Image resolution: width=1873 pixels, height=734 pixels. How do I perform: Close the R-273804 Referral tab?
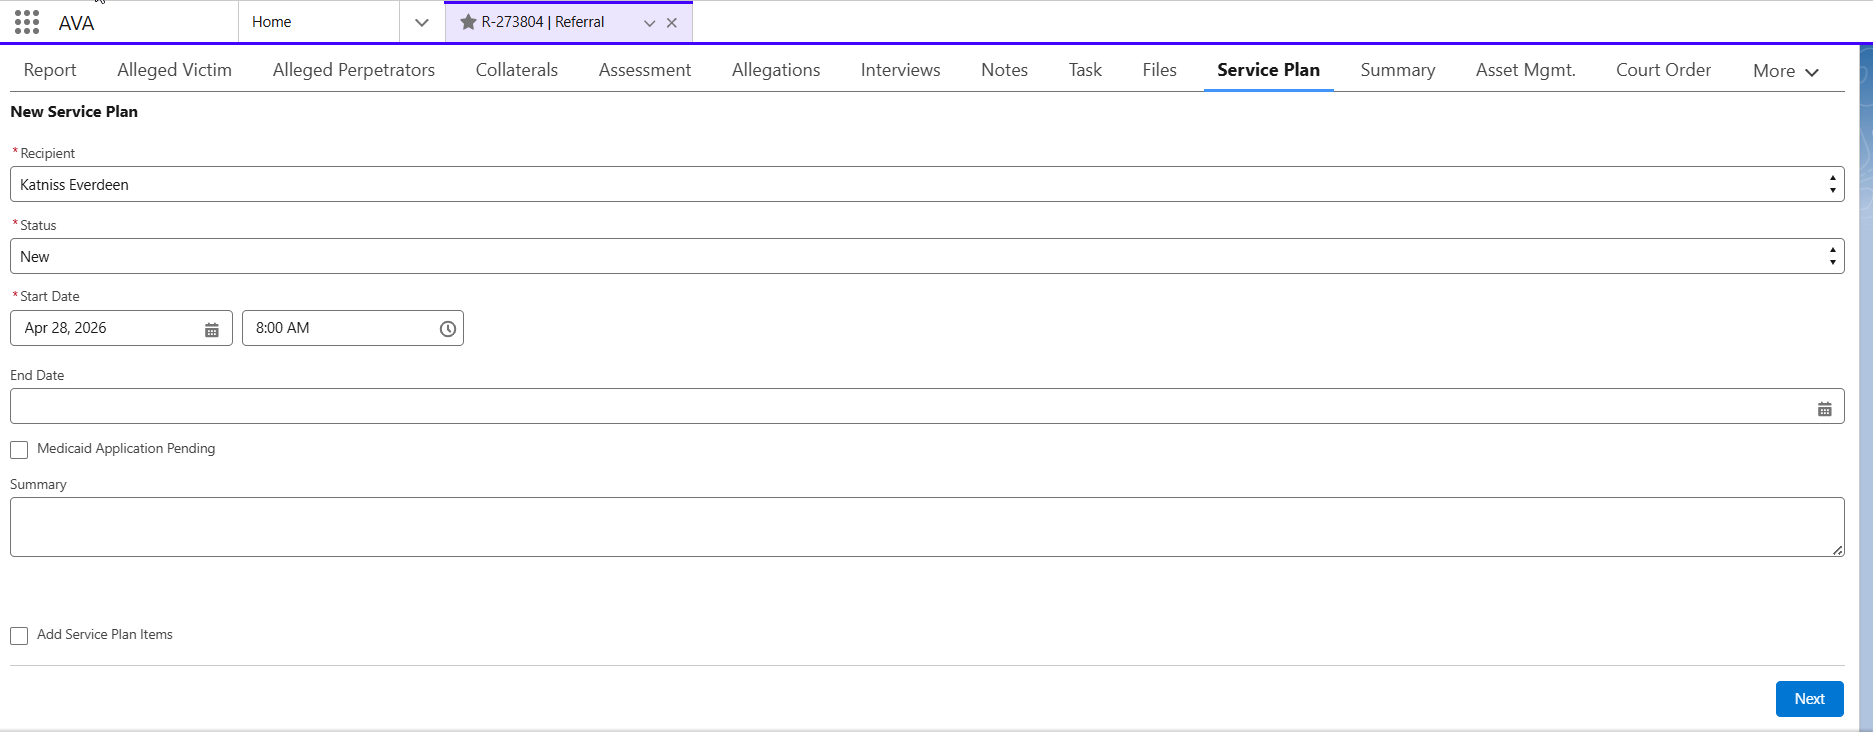point(672,23)
